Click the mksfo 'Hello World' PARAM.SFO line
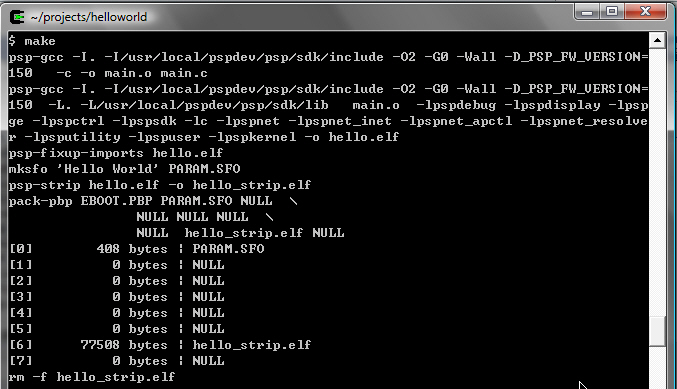 (x=124, y=169)
